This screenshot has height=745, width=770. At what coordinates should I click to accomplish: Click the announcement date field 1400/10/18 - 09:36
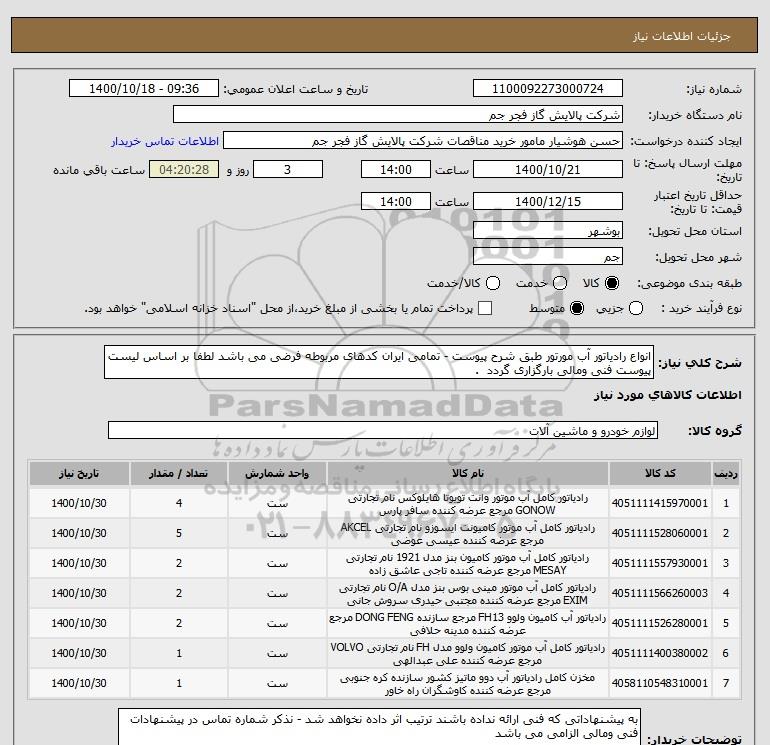click(x=144, y=88)
